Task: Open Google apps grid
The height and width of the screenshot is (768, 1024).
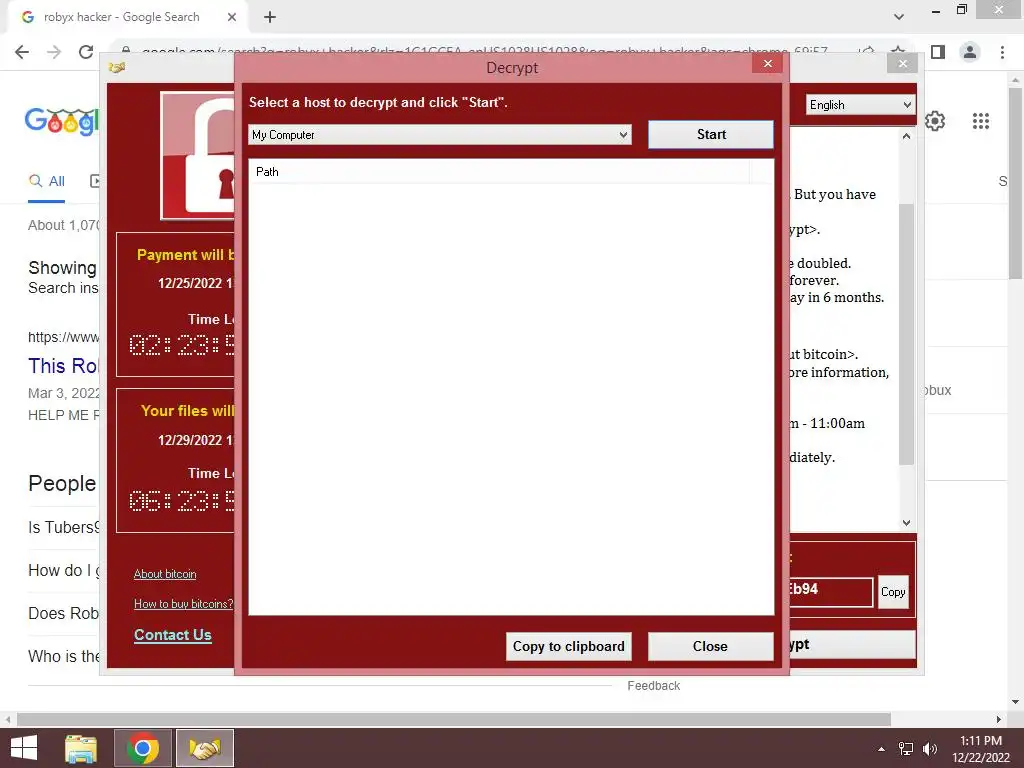Action: click(981, 121)
